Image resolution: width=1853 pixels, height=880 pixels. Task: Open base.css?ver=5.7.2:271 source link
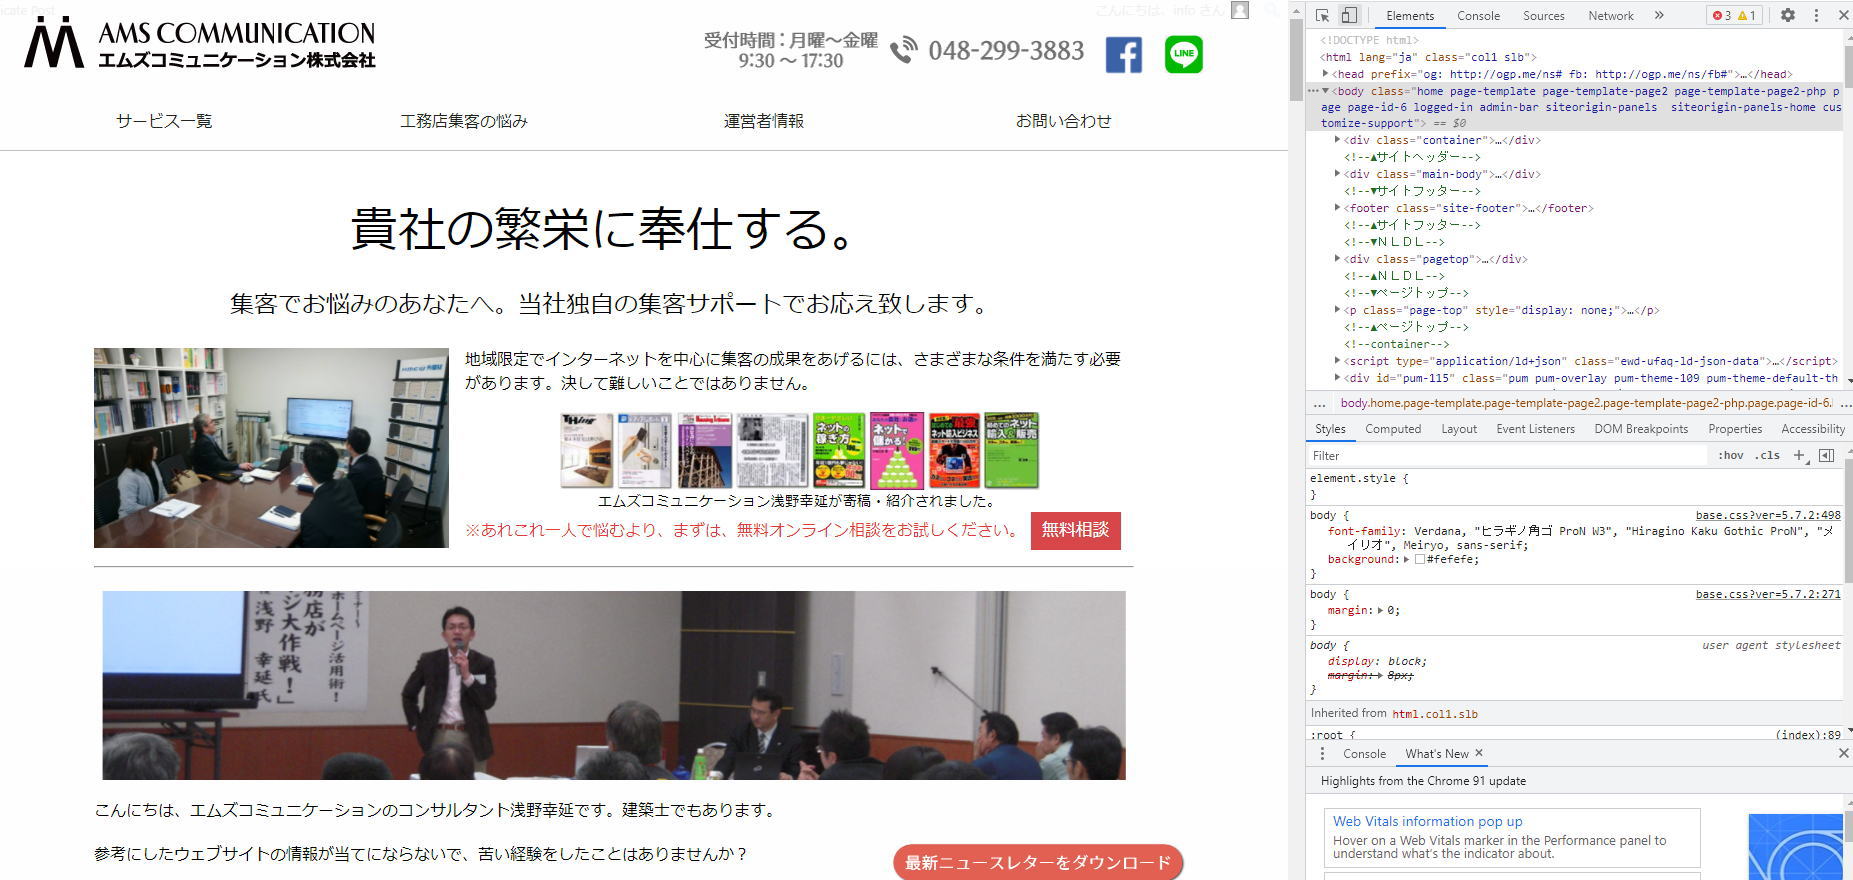coord(1768,594)
